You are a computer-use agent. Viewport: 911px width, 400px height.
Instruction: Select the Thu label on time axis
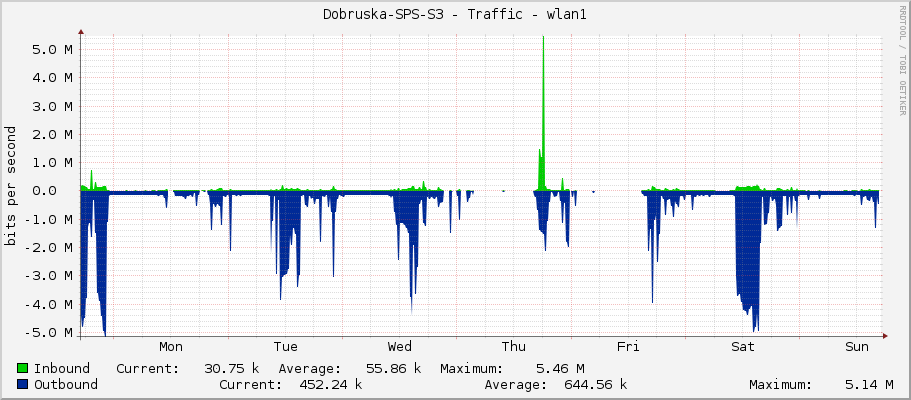pyautogui.click(x=514, y=347)
